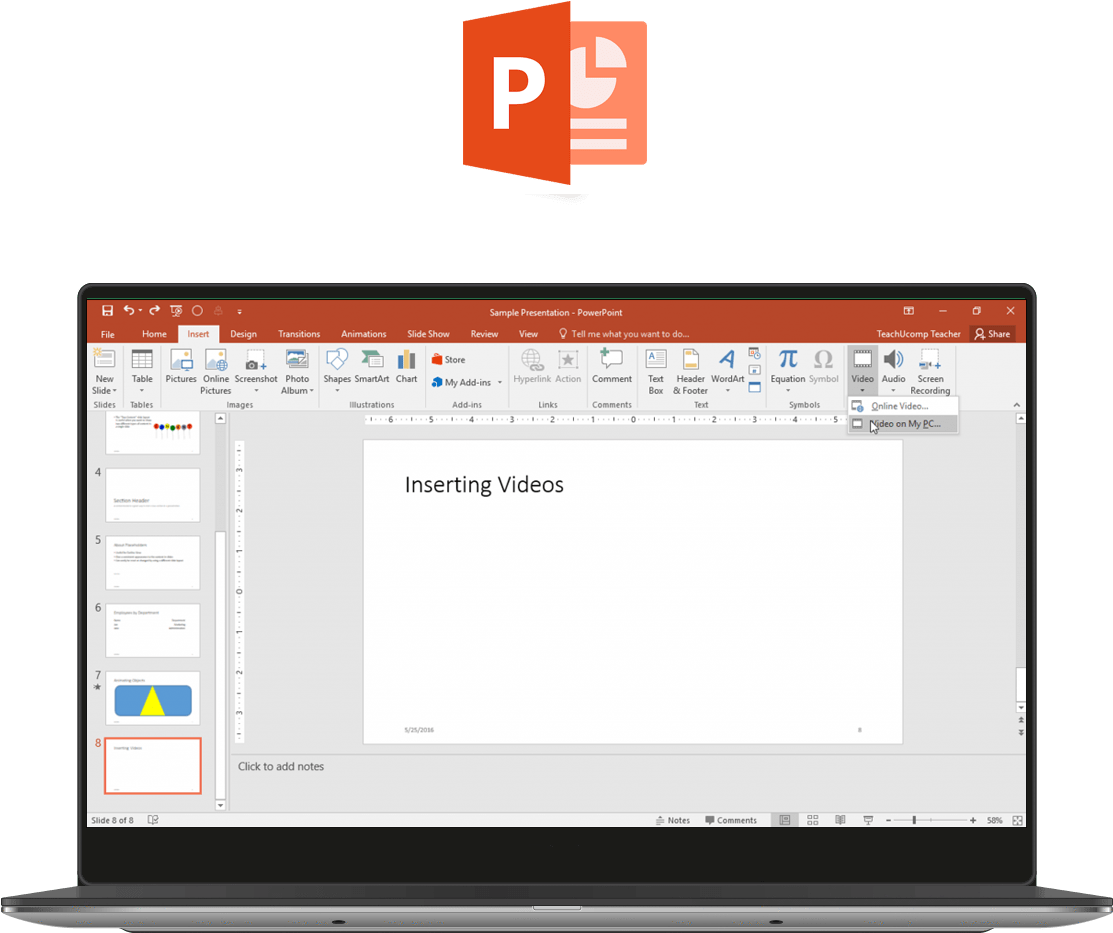Expand the New Slide dropdown arrow
The image size is (1113, 933).
click(105, 391)
